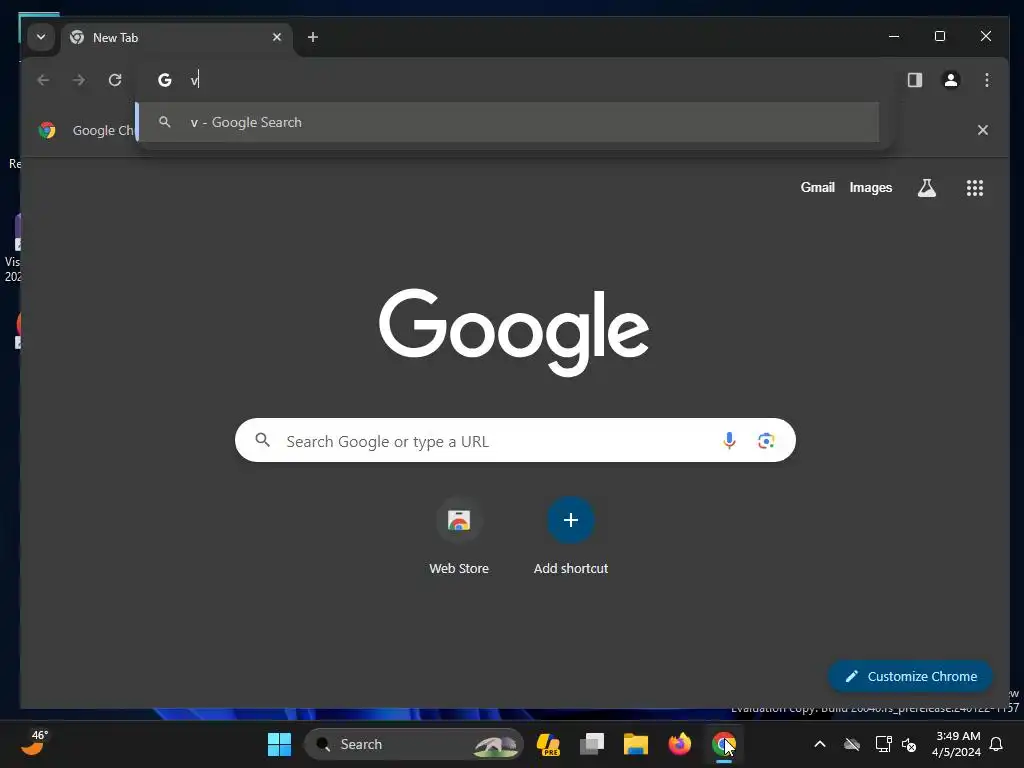Click the search icon in suggestion row

[x=165, y=122]
